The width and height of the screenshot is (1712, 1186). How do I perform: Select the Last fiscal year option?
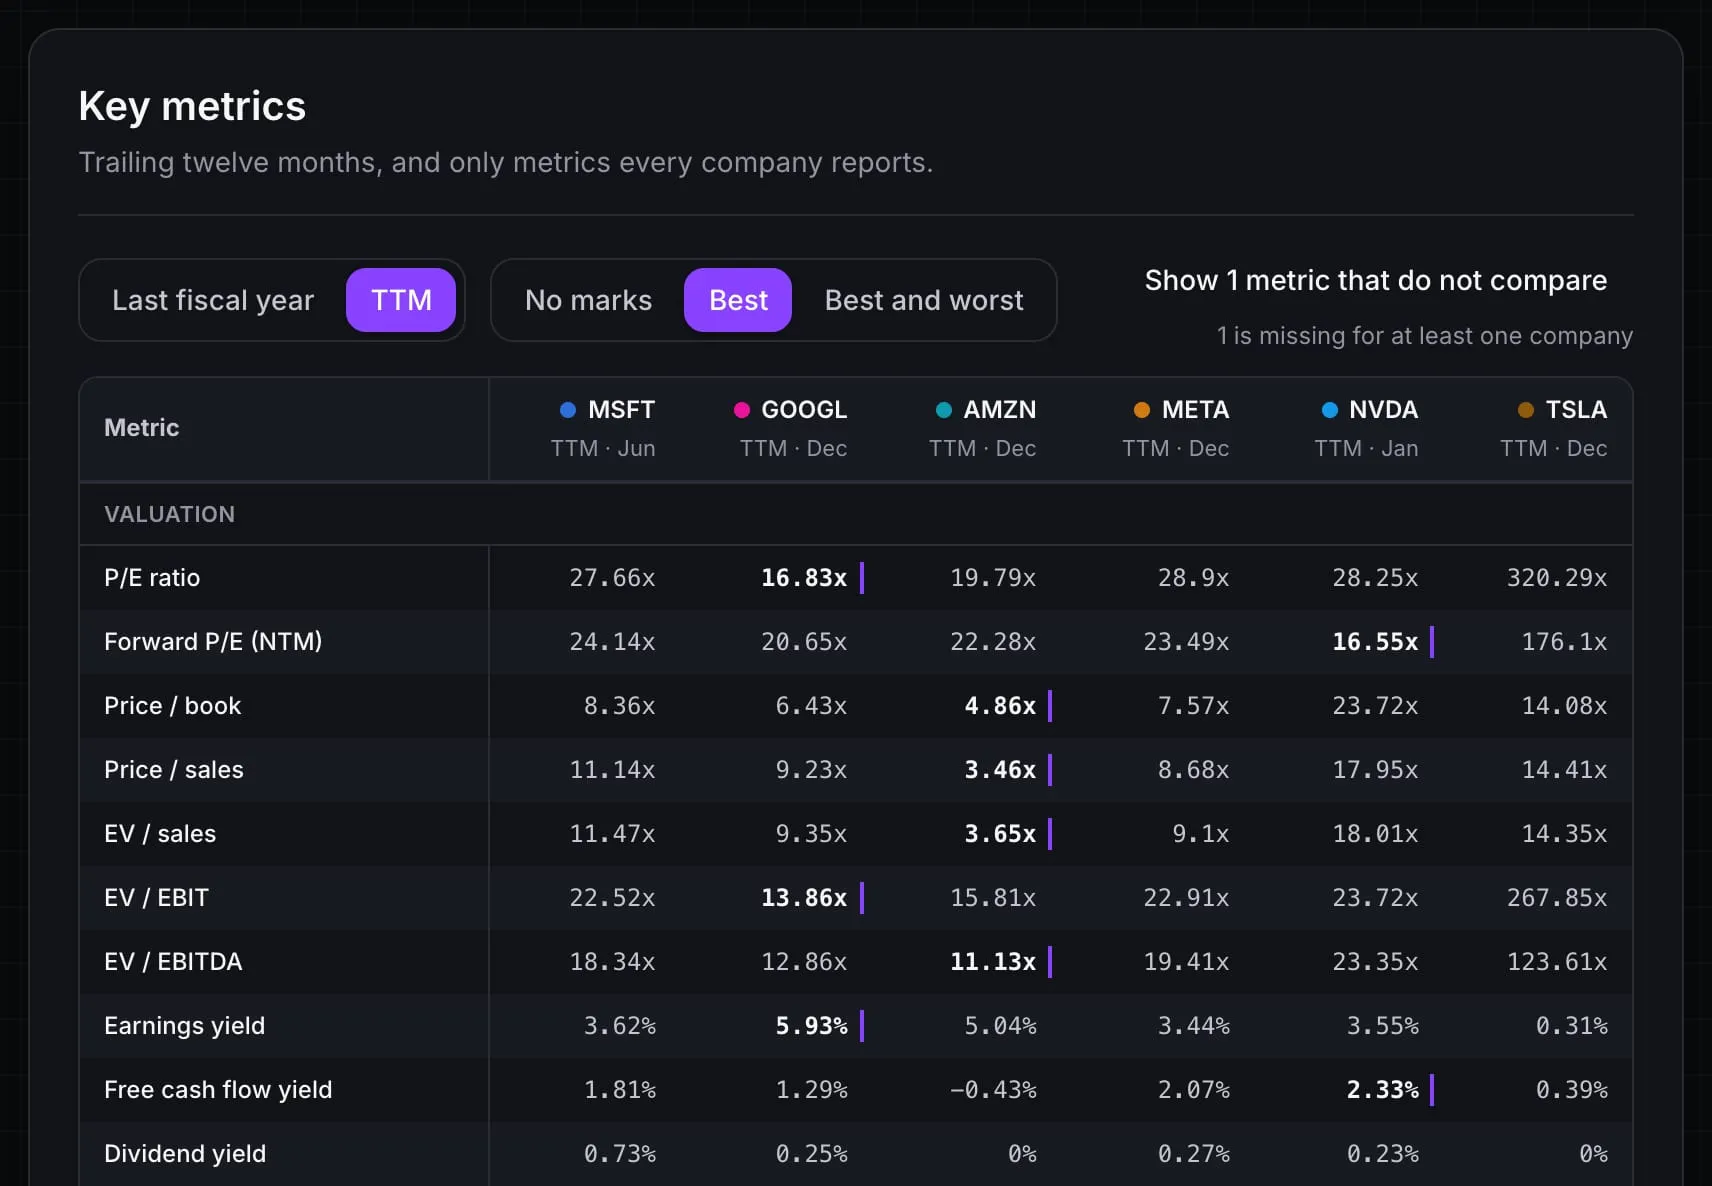213,300
